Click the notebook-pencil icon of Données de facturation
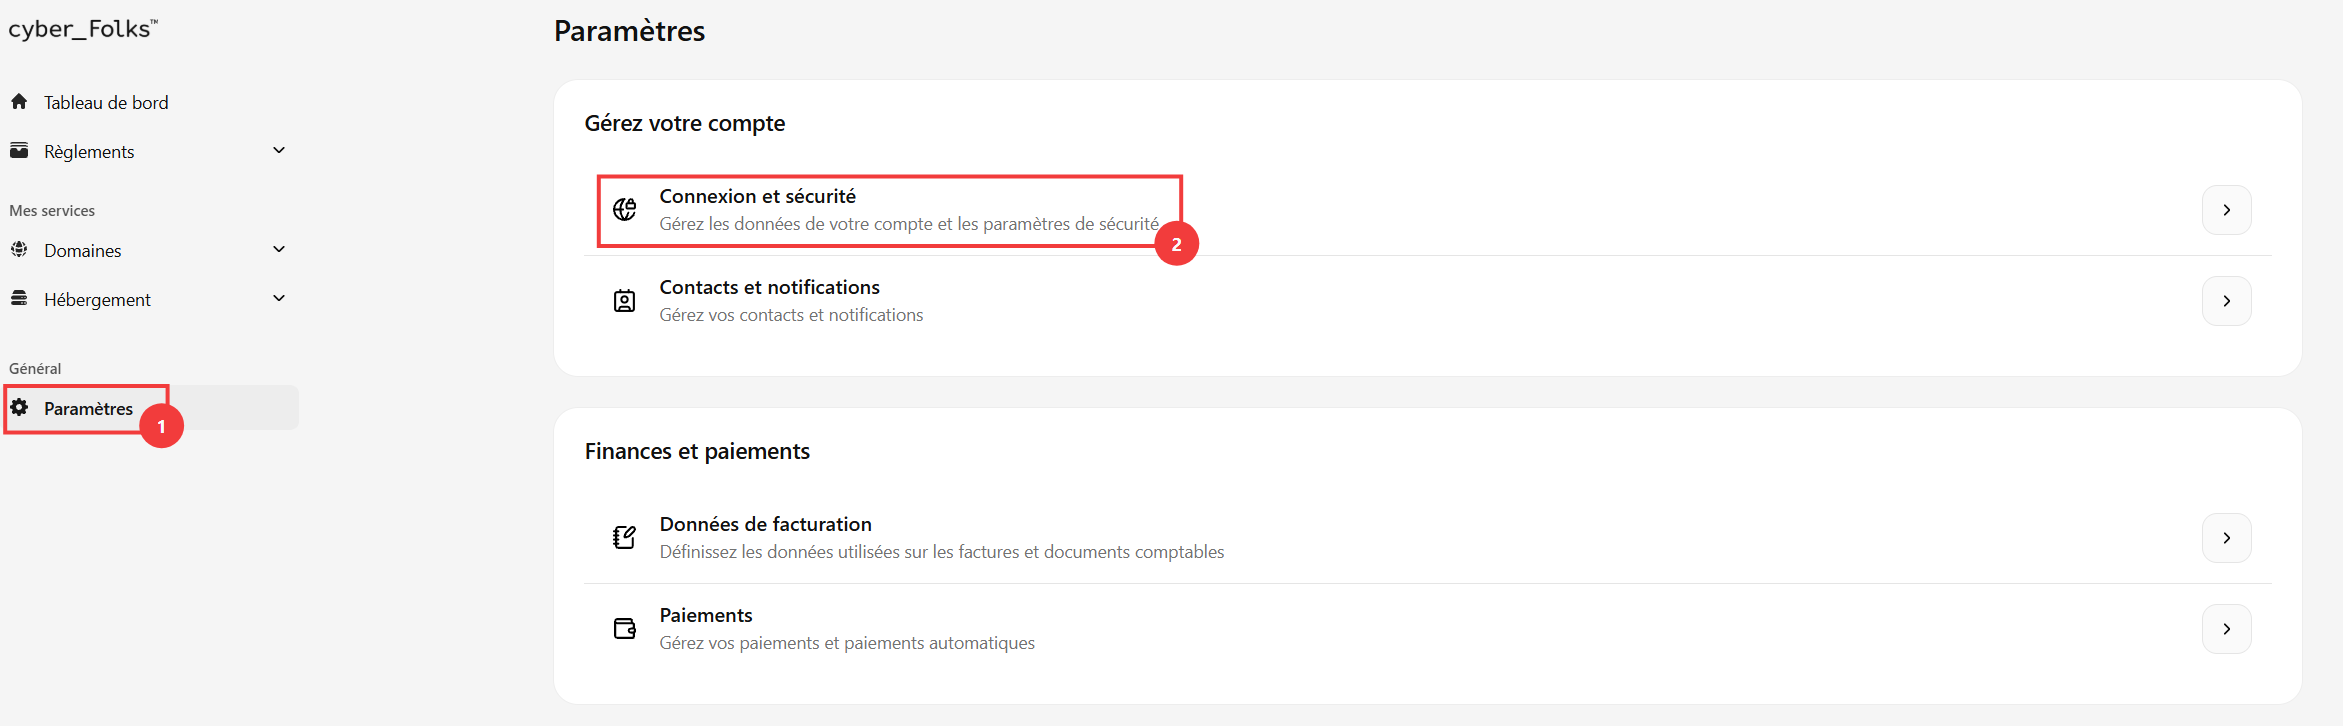The height and width of the screenshot is (726, 2343). [625, 537]
